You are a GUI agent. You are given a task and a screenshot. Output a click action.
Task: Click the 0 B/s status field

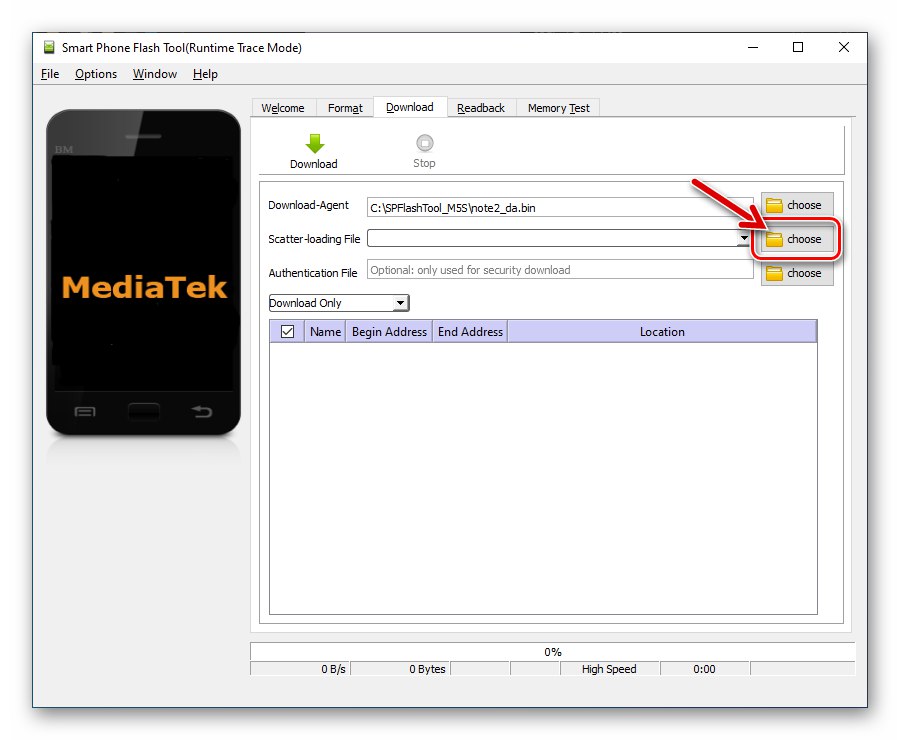pyautogui.click(x=300, y=669)
